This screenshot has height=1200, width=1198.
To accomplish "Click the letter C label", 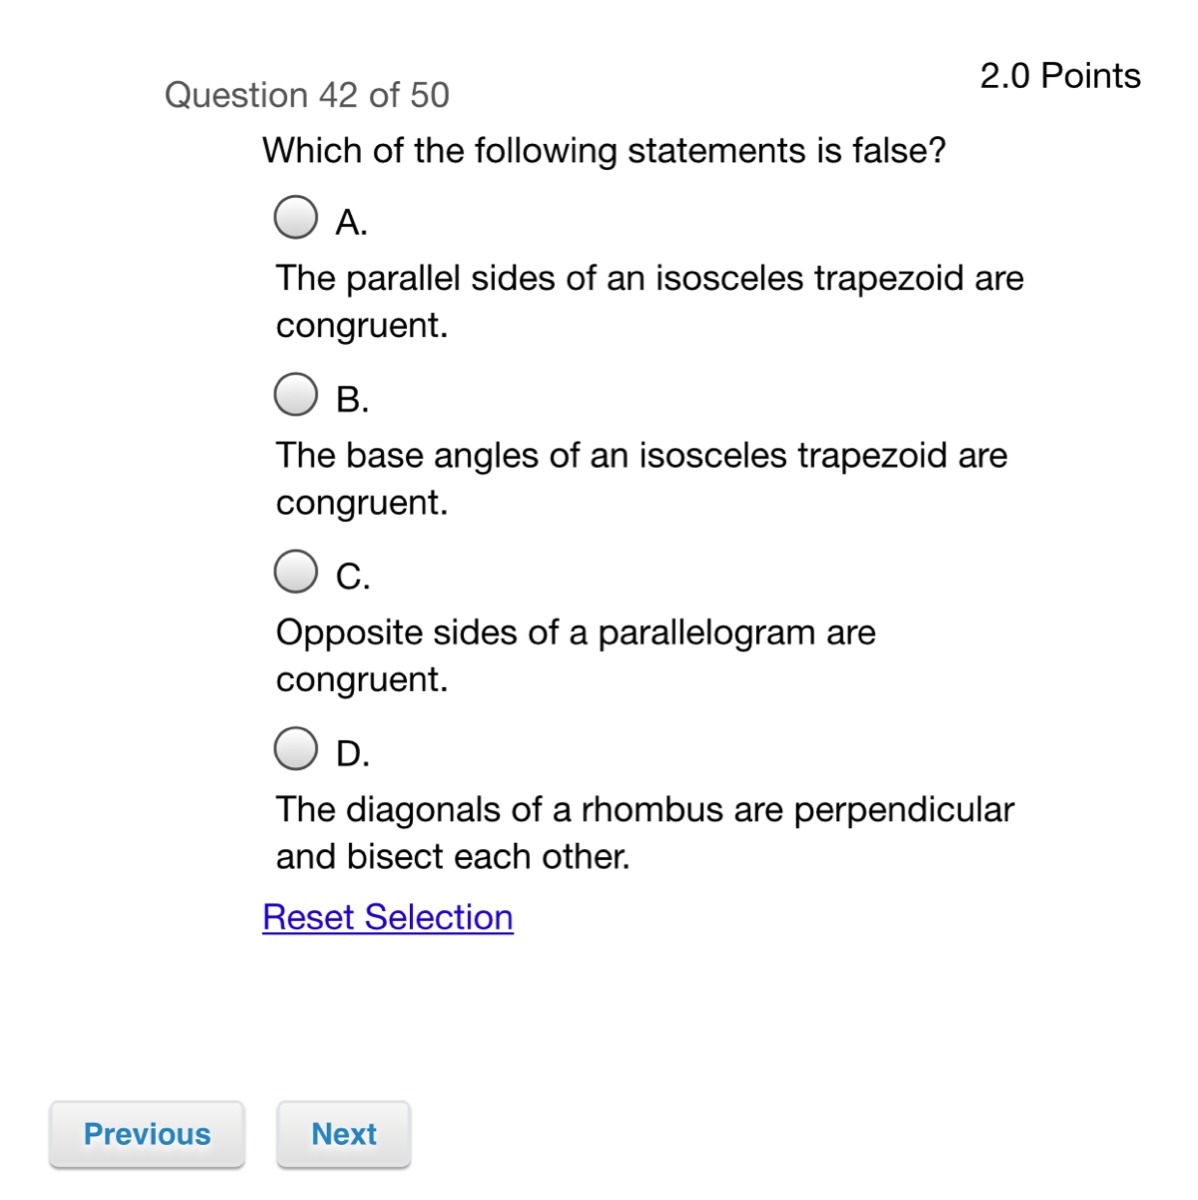I will click(353, 576).
